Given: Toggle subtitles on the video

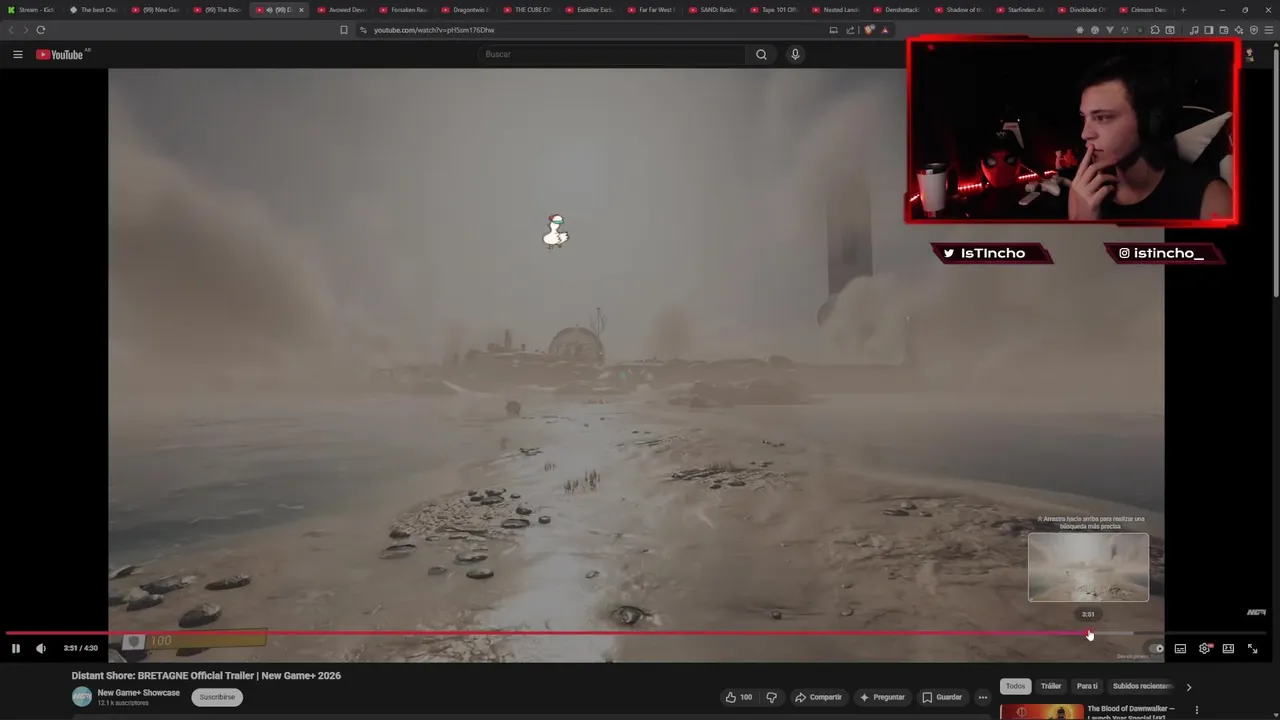Looking at the screenshot, I should point(1180,648).
